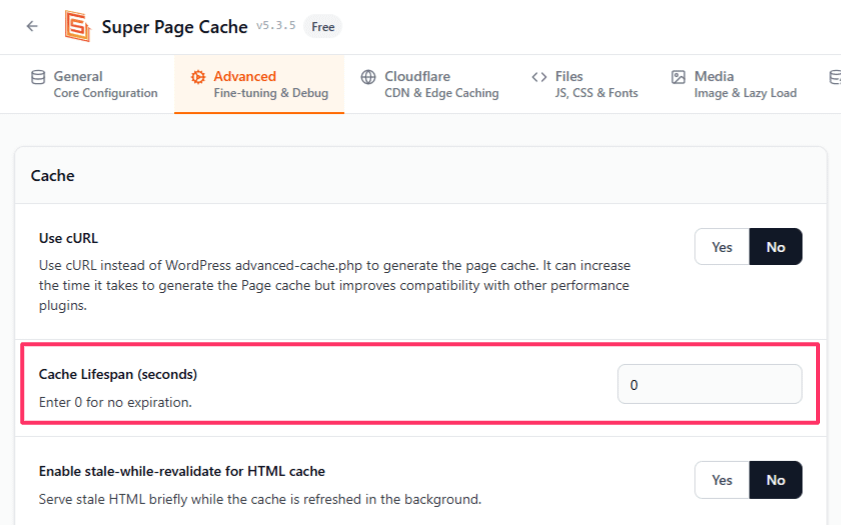The height and width of the screenshot is (525, 841).
Task: Set stale-while-revalidate to No
Action: 776,480
